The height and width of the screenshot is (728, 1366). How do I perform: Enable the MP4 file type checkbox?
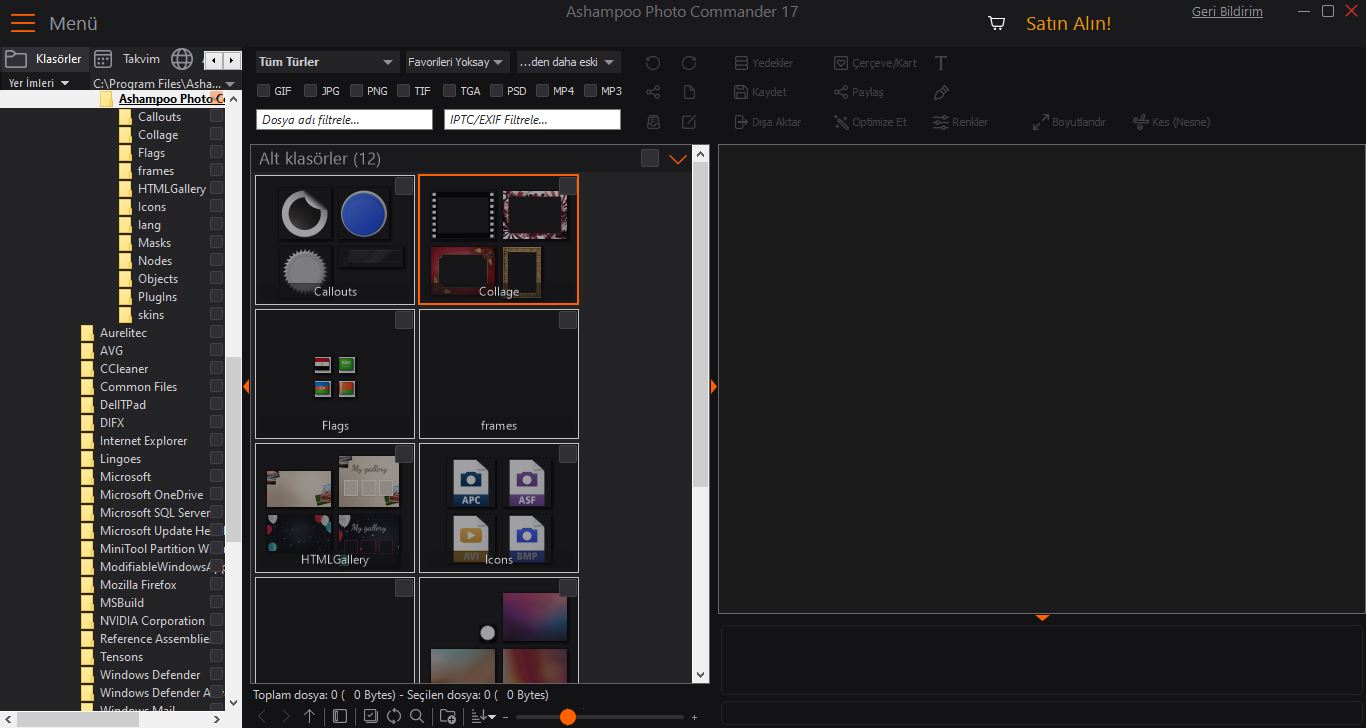click(543, 91)
